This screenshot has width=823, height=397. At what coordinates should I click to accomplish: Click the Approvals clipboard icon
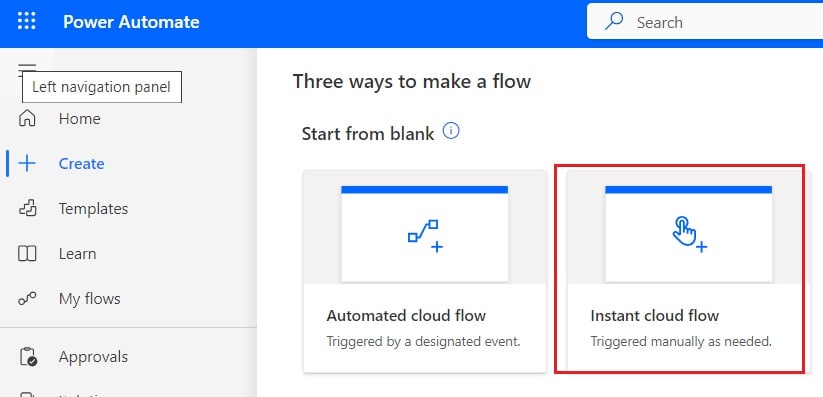28,357
